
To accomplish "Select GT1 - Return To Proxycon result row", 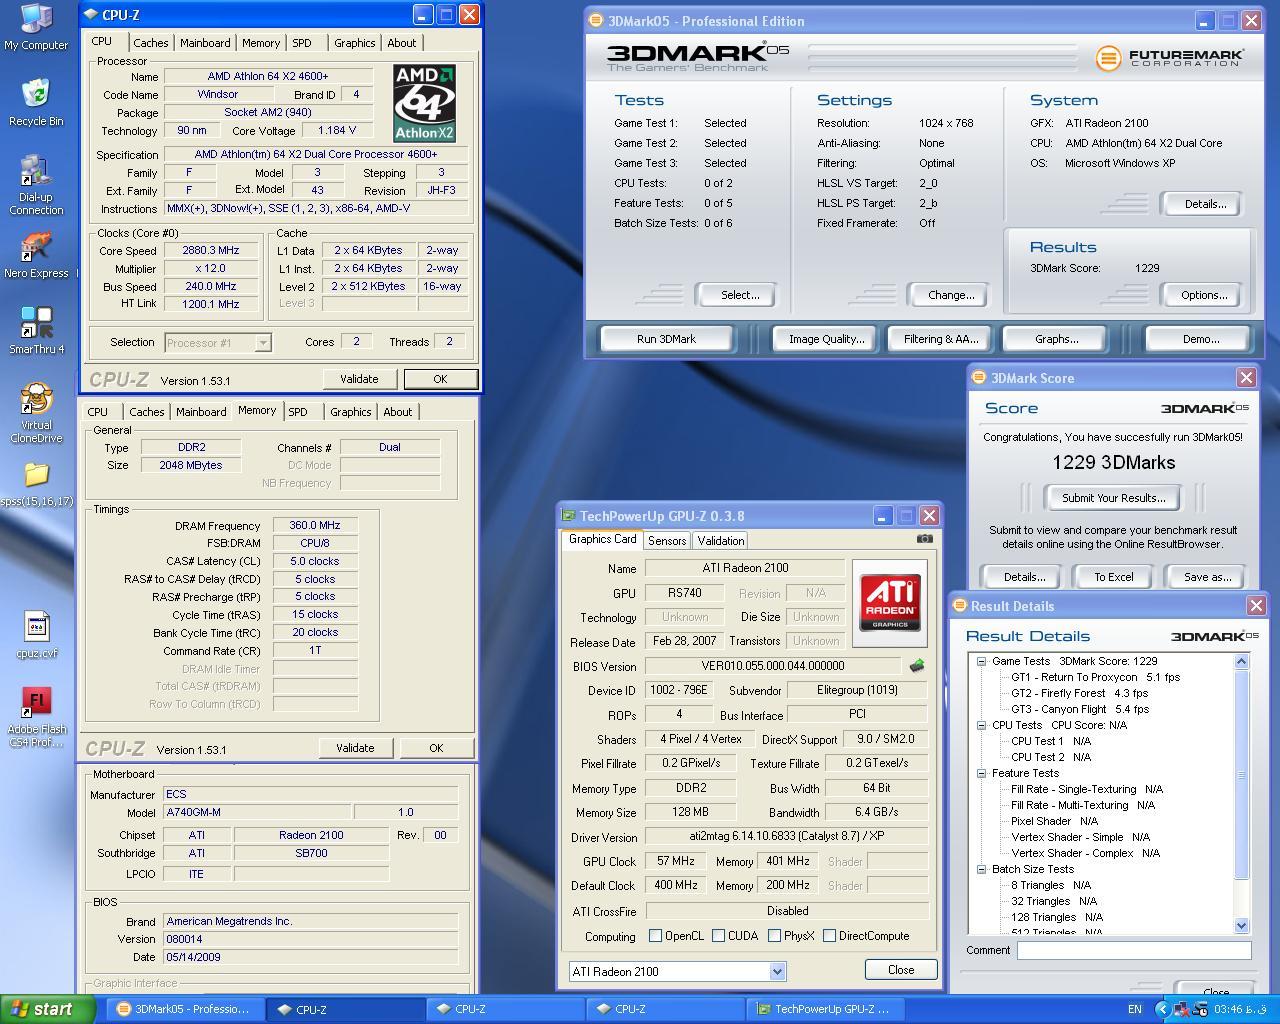I will [1095, 677].
